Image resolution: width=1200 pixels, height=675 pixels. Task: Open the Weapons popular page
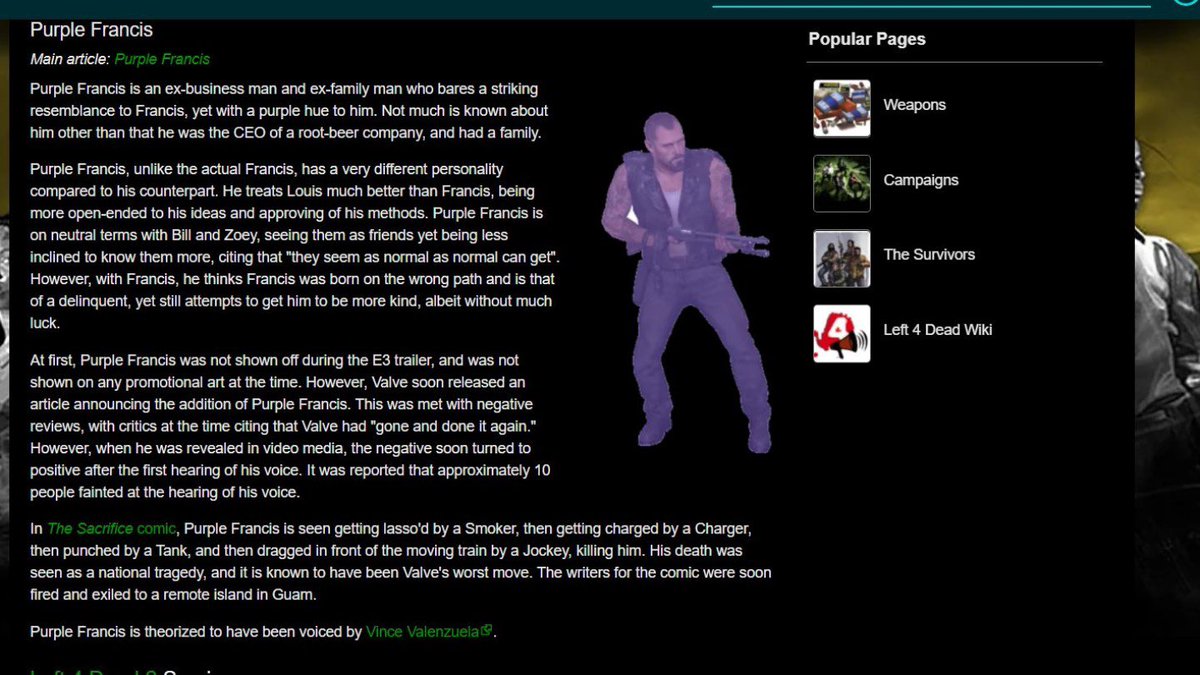[914, 105]
